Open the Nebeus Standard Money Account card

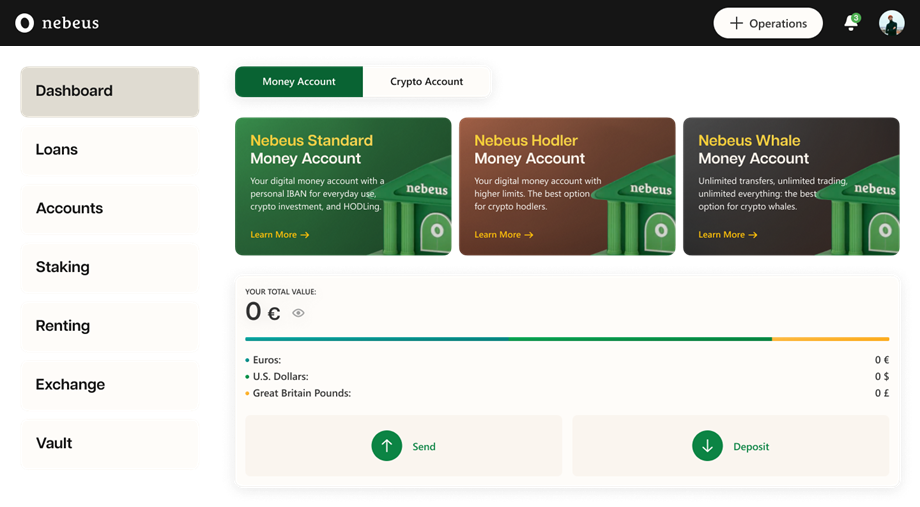click(x=343, y=187)
